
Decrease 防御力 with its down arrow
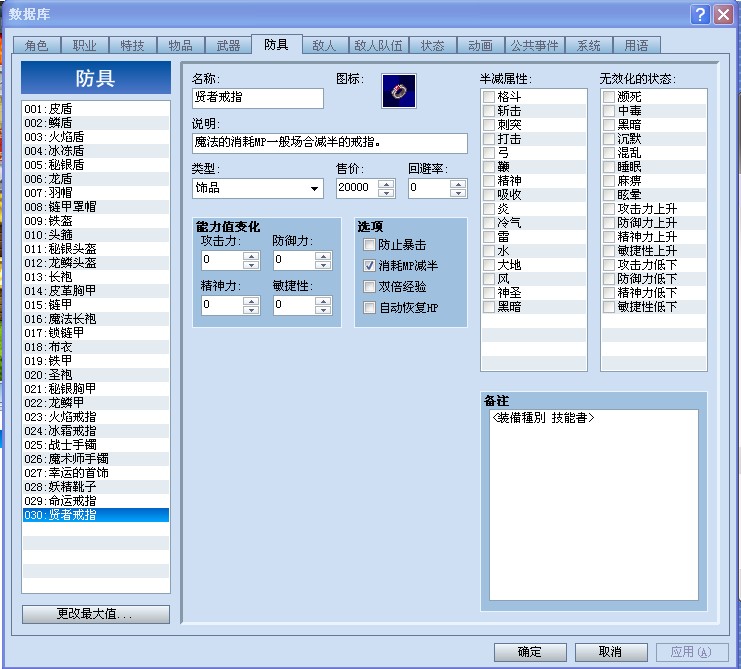323,265
